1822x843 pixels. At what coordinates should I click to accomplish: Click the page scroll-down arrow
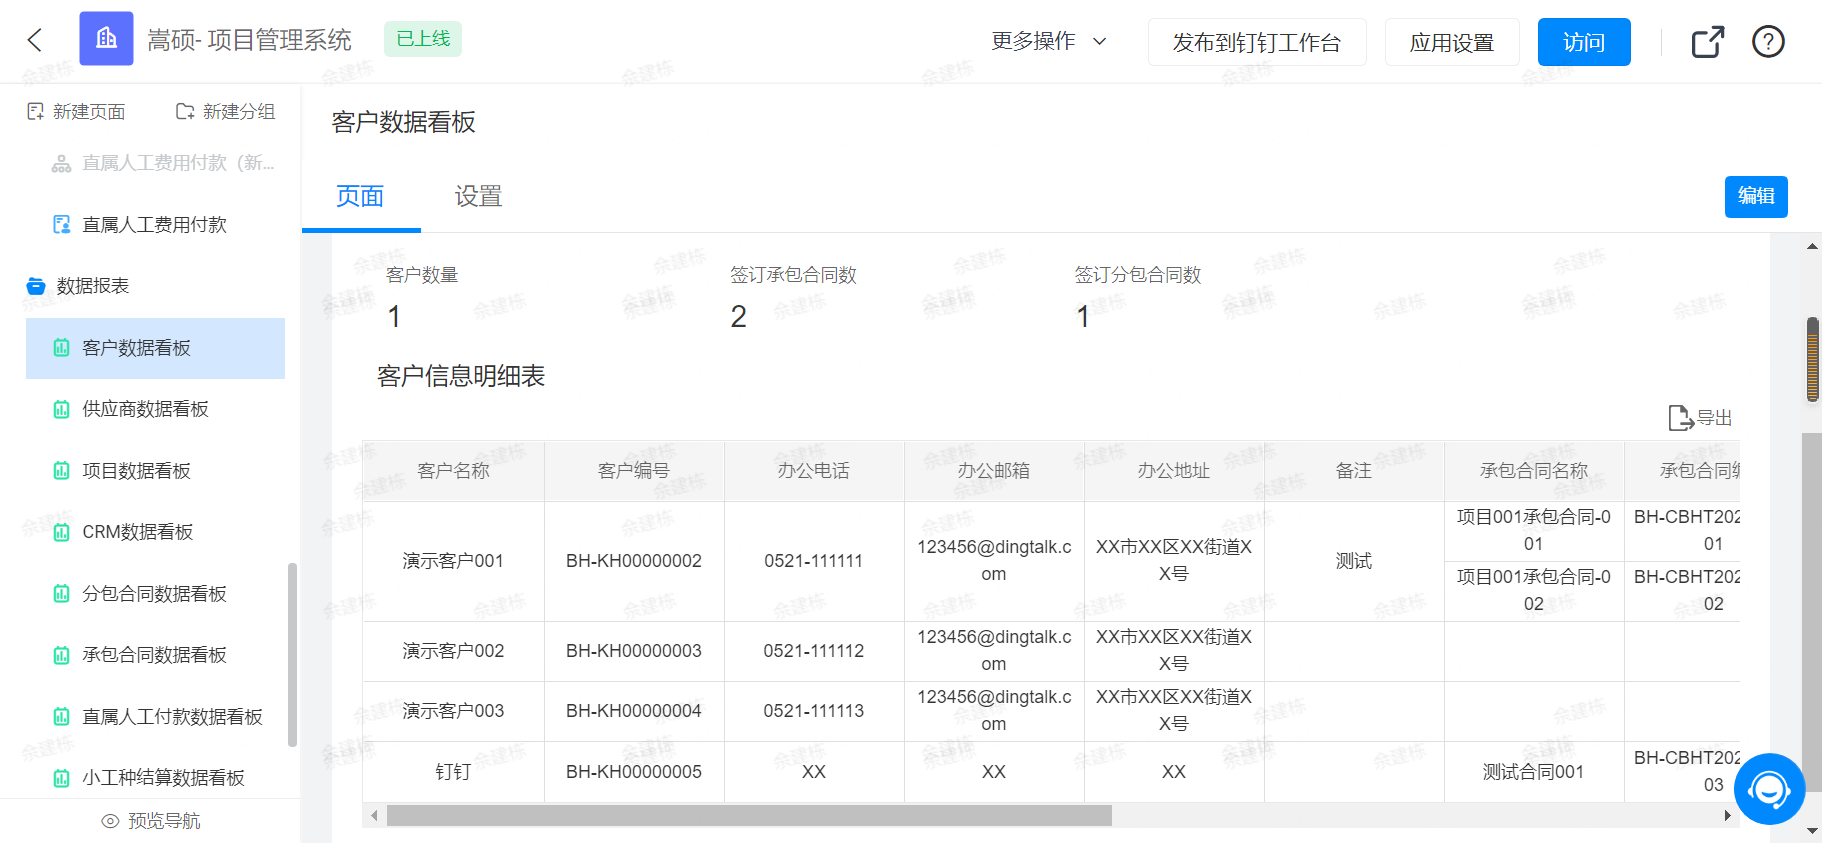tap(1812, 831)
